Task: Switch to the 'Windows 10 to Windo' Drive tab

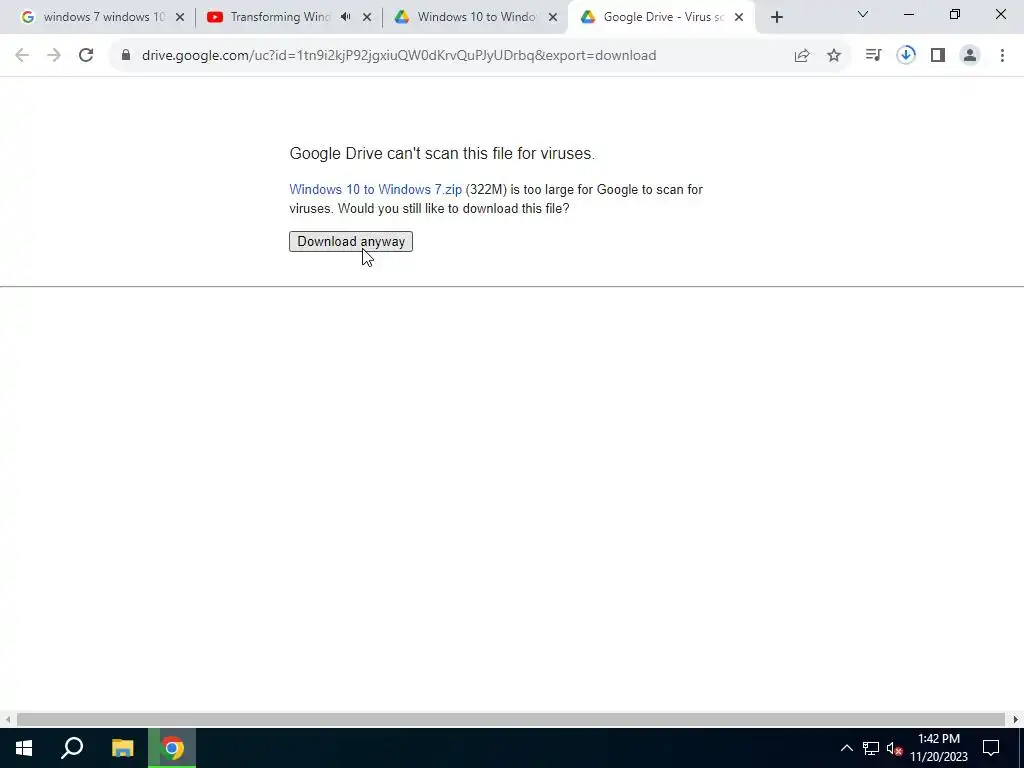Action: point(475,17)
